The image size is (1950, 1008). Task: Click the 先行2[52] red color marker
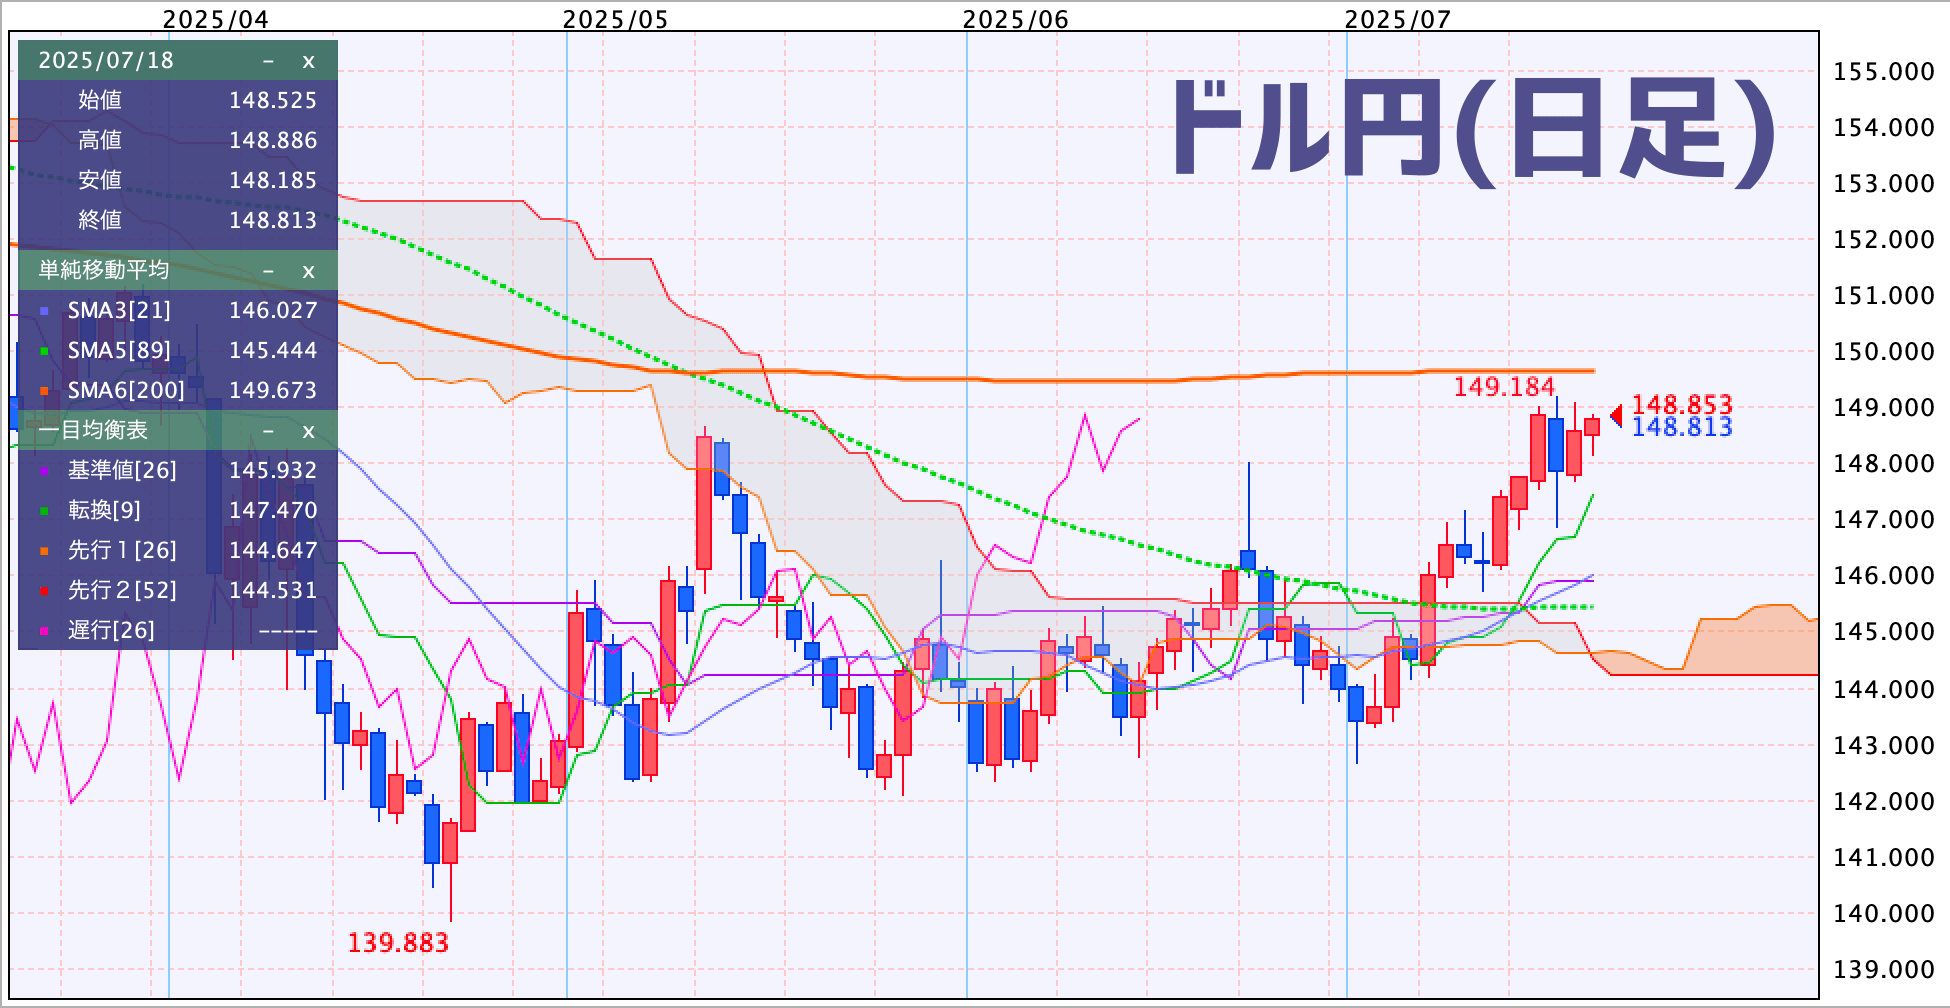[44, 592]
